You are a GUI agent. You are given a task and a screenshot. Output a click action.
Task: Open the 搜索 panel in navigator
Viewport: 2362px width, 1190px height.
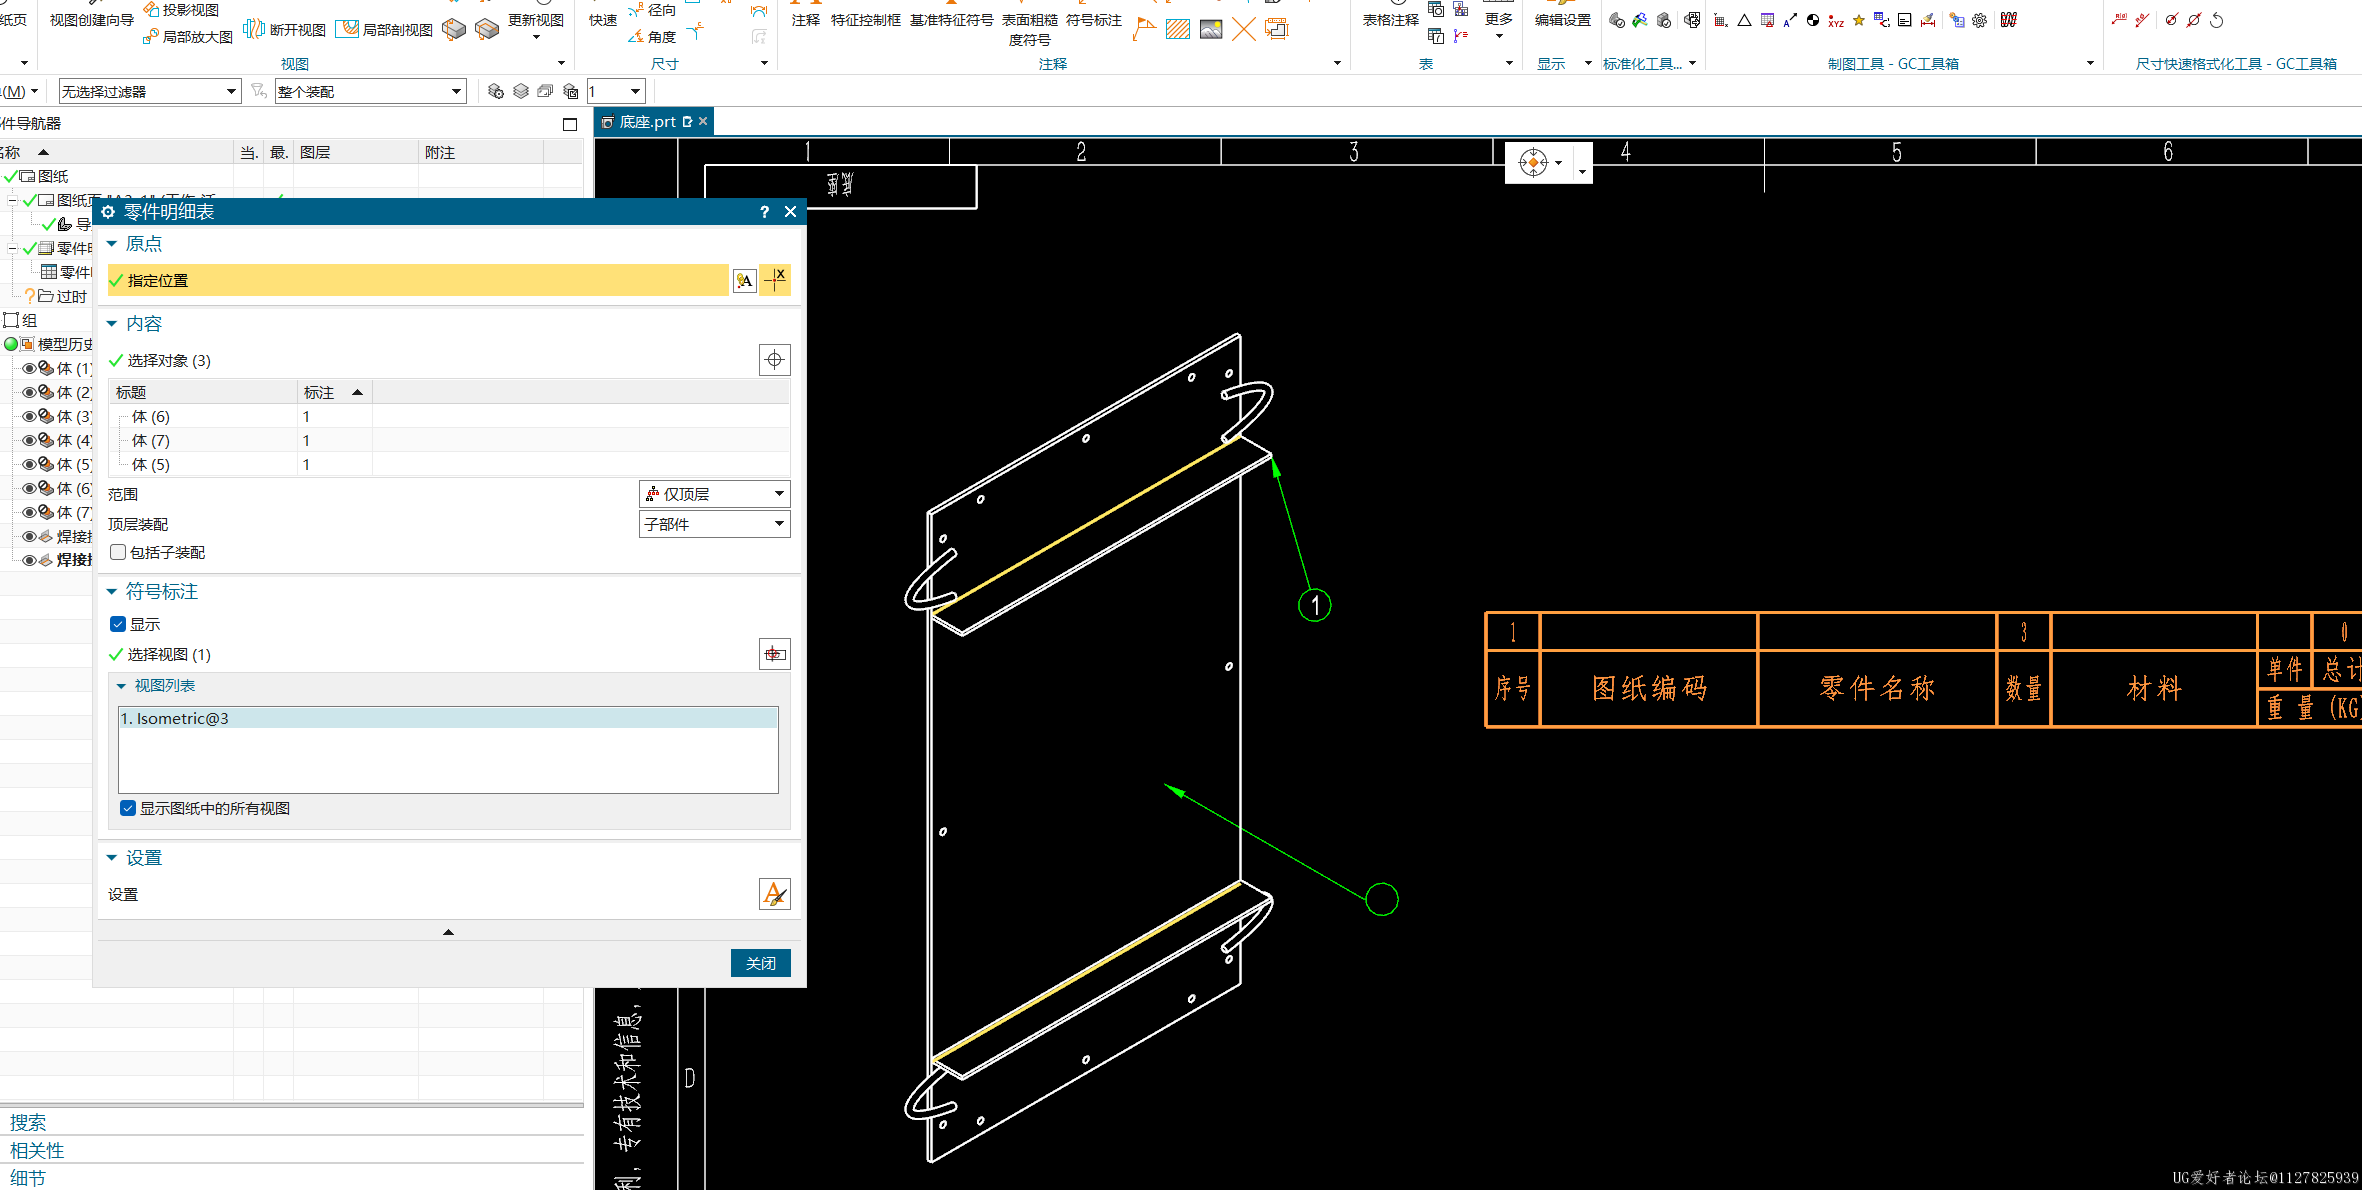(28, 1122)
